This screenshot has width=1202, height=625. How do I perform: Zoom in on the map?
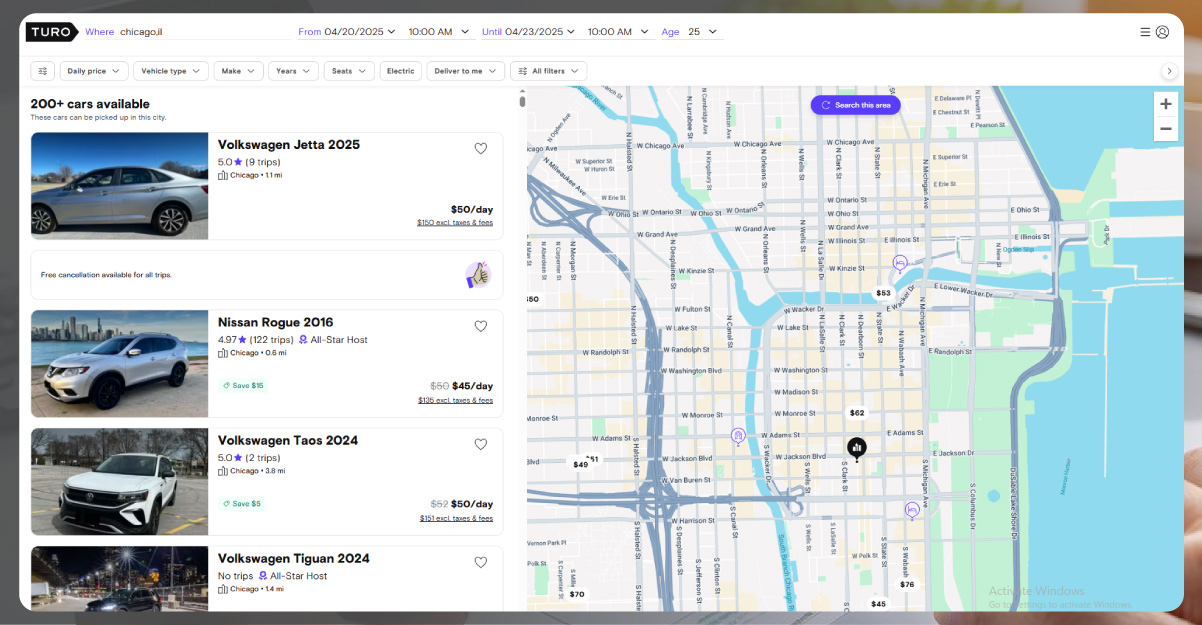click(x=1165, y=103)
